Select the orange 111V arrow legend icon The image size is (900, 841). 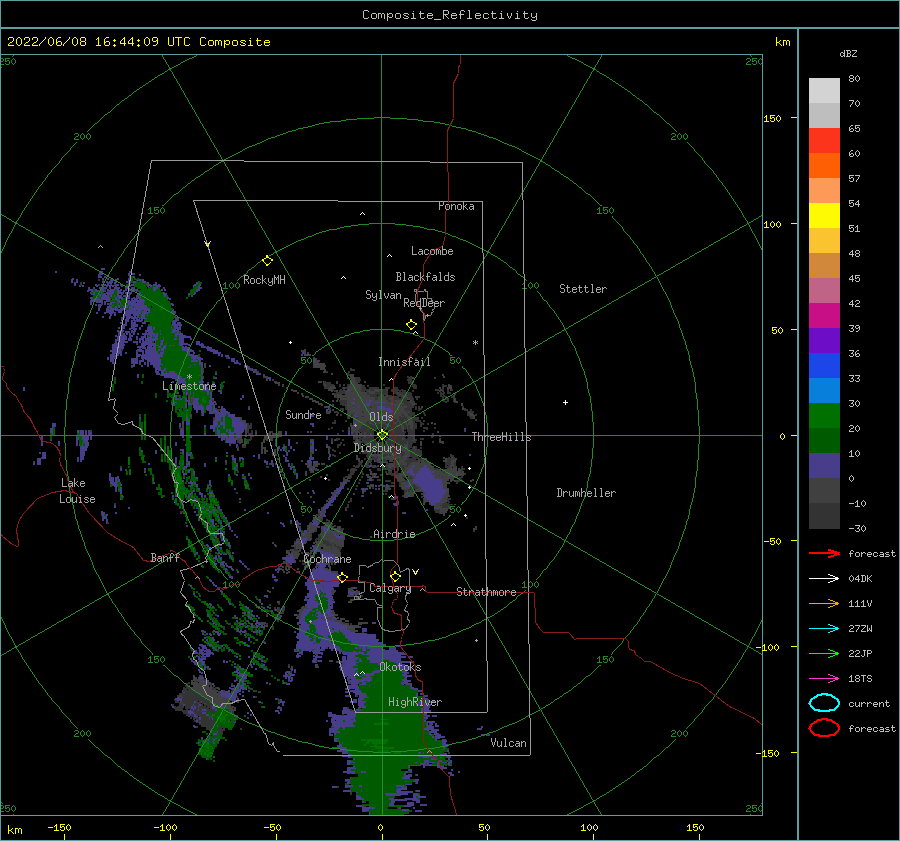tap(824, 603)
